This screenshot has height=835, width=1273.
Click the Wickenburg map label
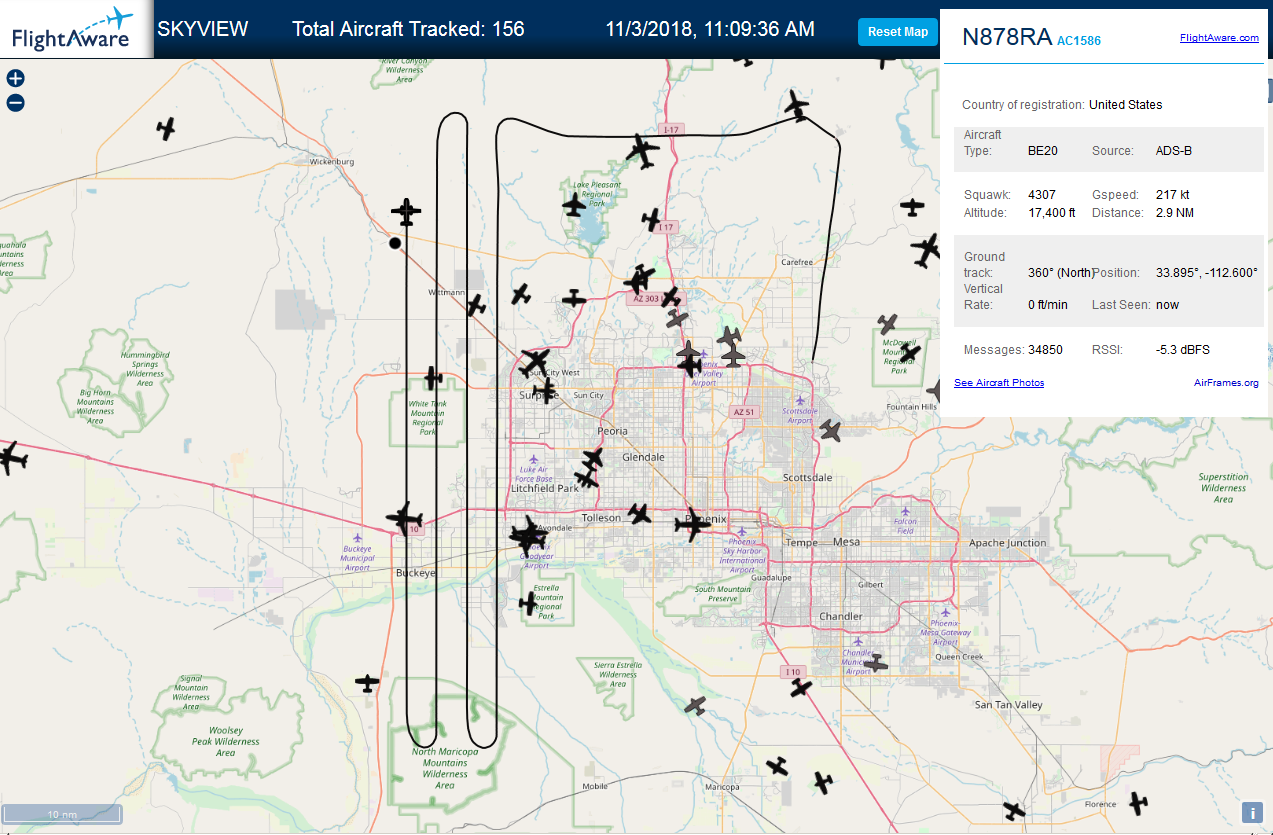click(334, 160)
